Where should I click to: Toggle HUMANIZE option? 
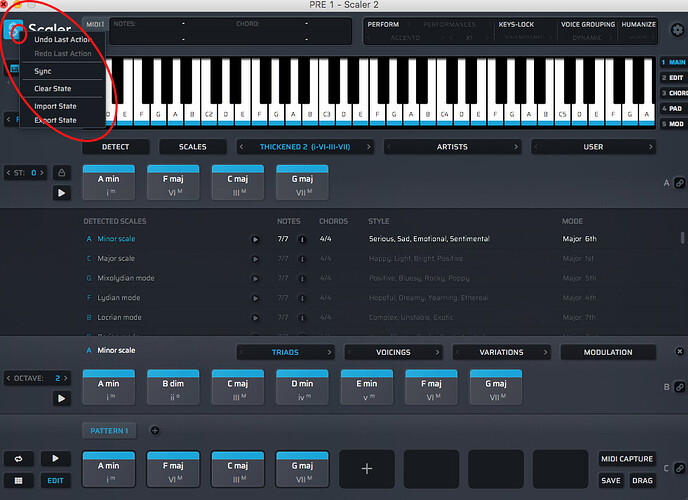point(638,25)
